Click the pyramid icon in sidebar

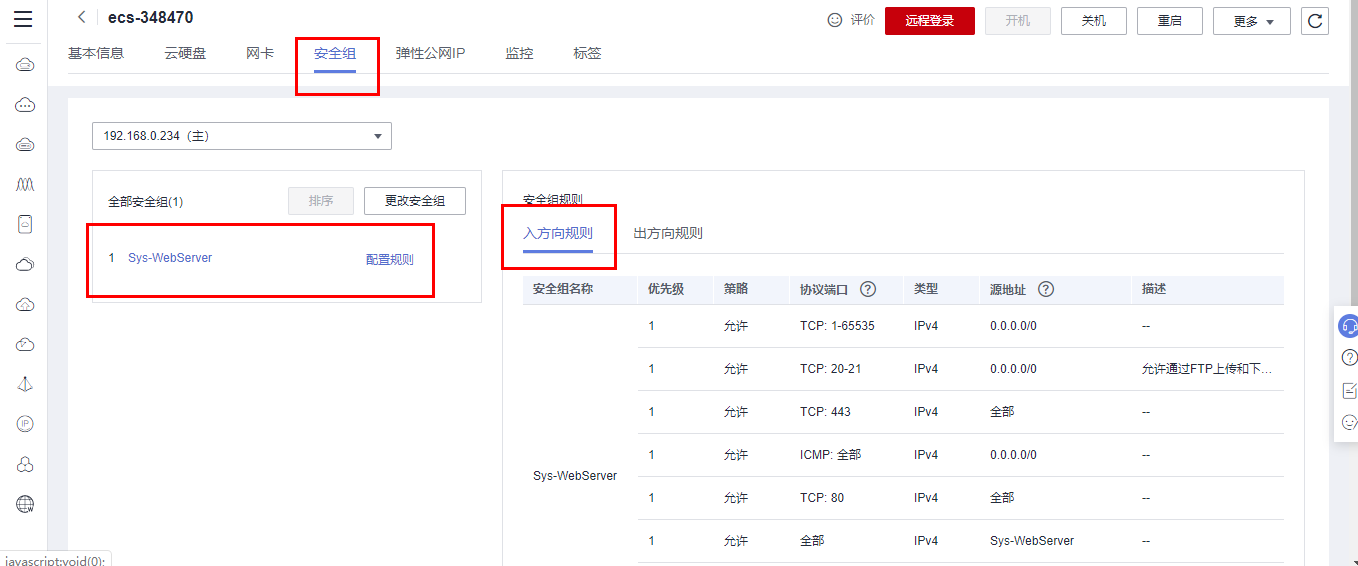(x=26, y=385)
